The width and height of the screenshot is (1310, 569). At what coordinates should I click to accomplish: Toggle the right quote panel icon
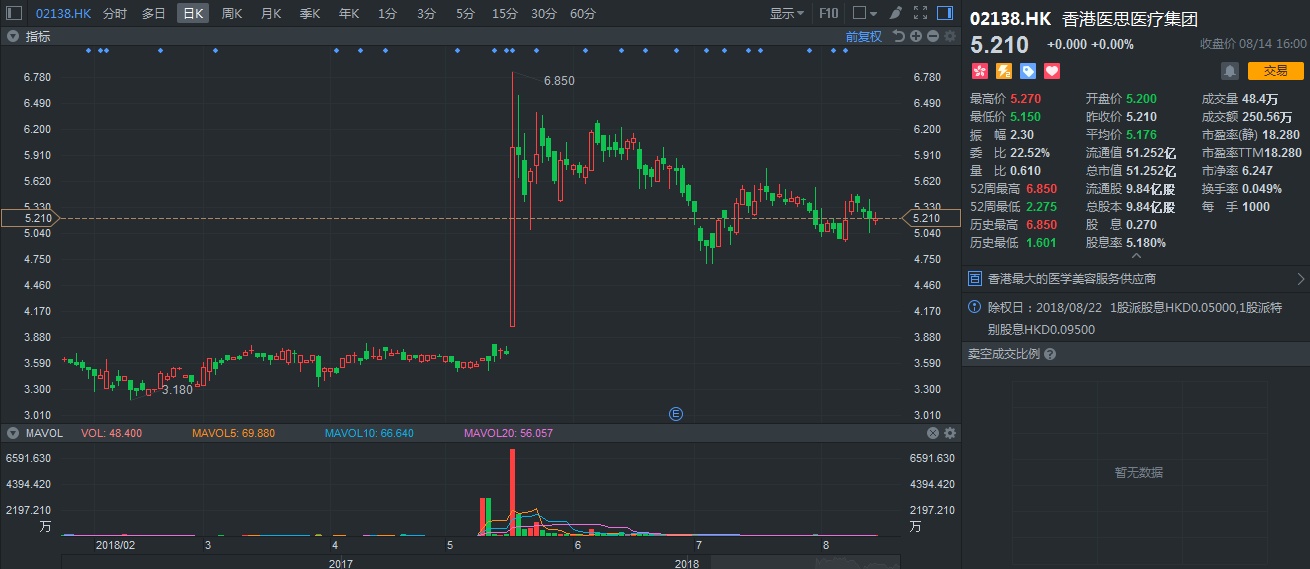946,14
